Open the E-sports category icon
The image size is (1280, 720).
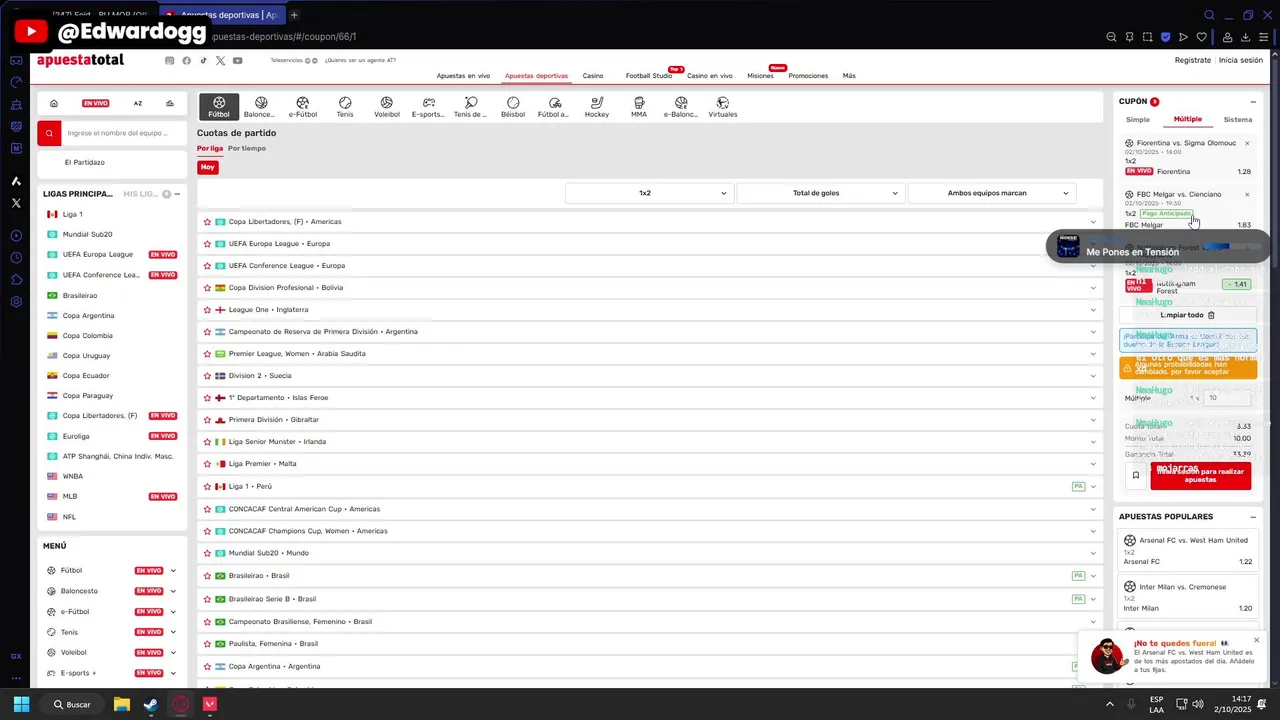pos(428,107)
